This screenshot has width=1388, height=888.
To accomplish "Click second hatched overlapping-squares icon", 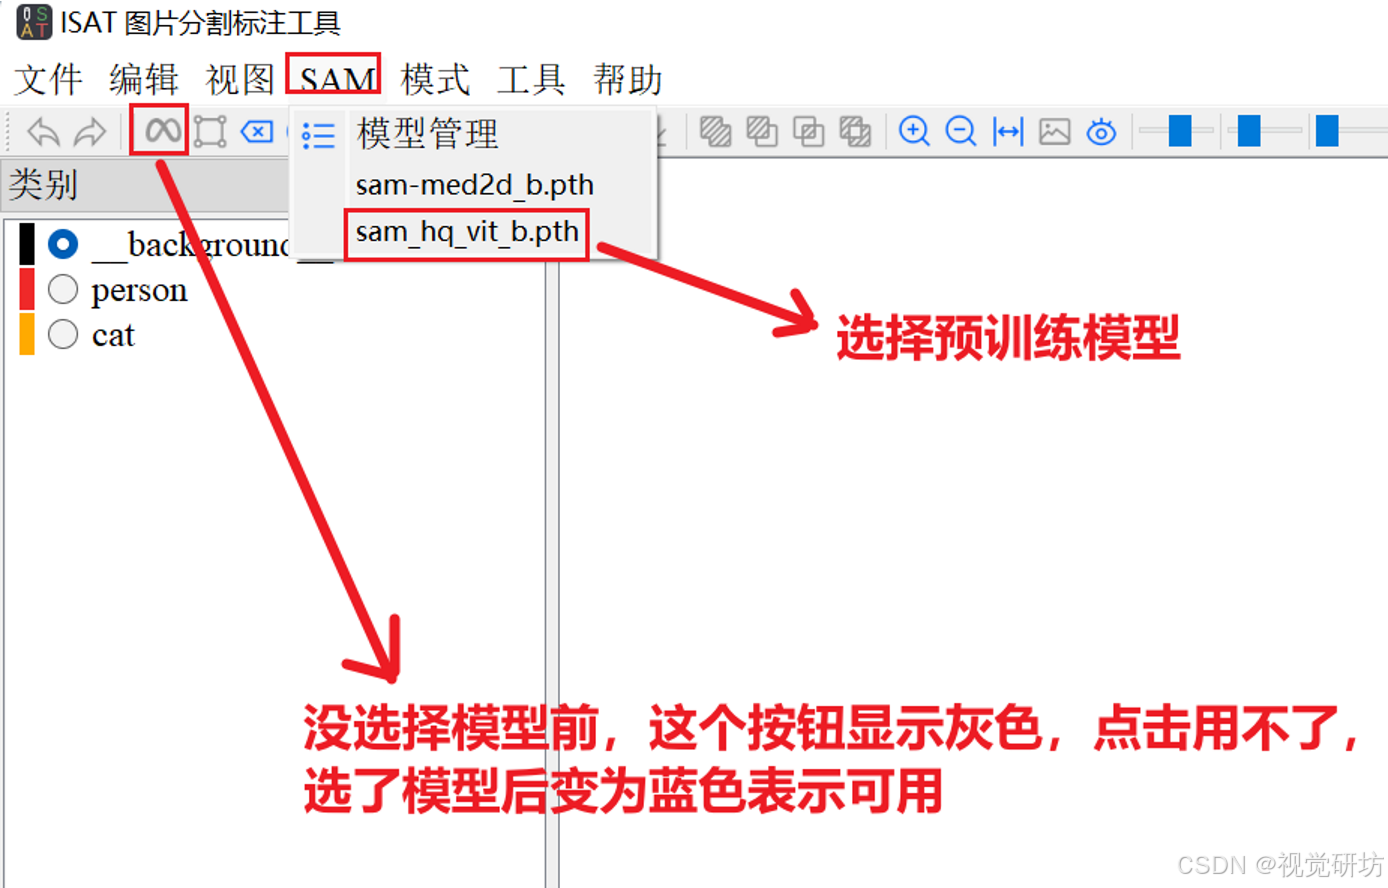I will 762,131.
